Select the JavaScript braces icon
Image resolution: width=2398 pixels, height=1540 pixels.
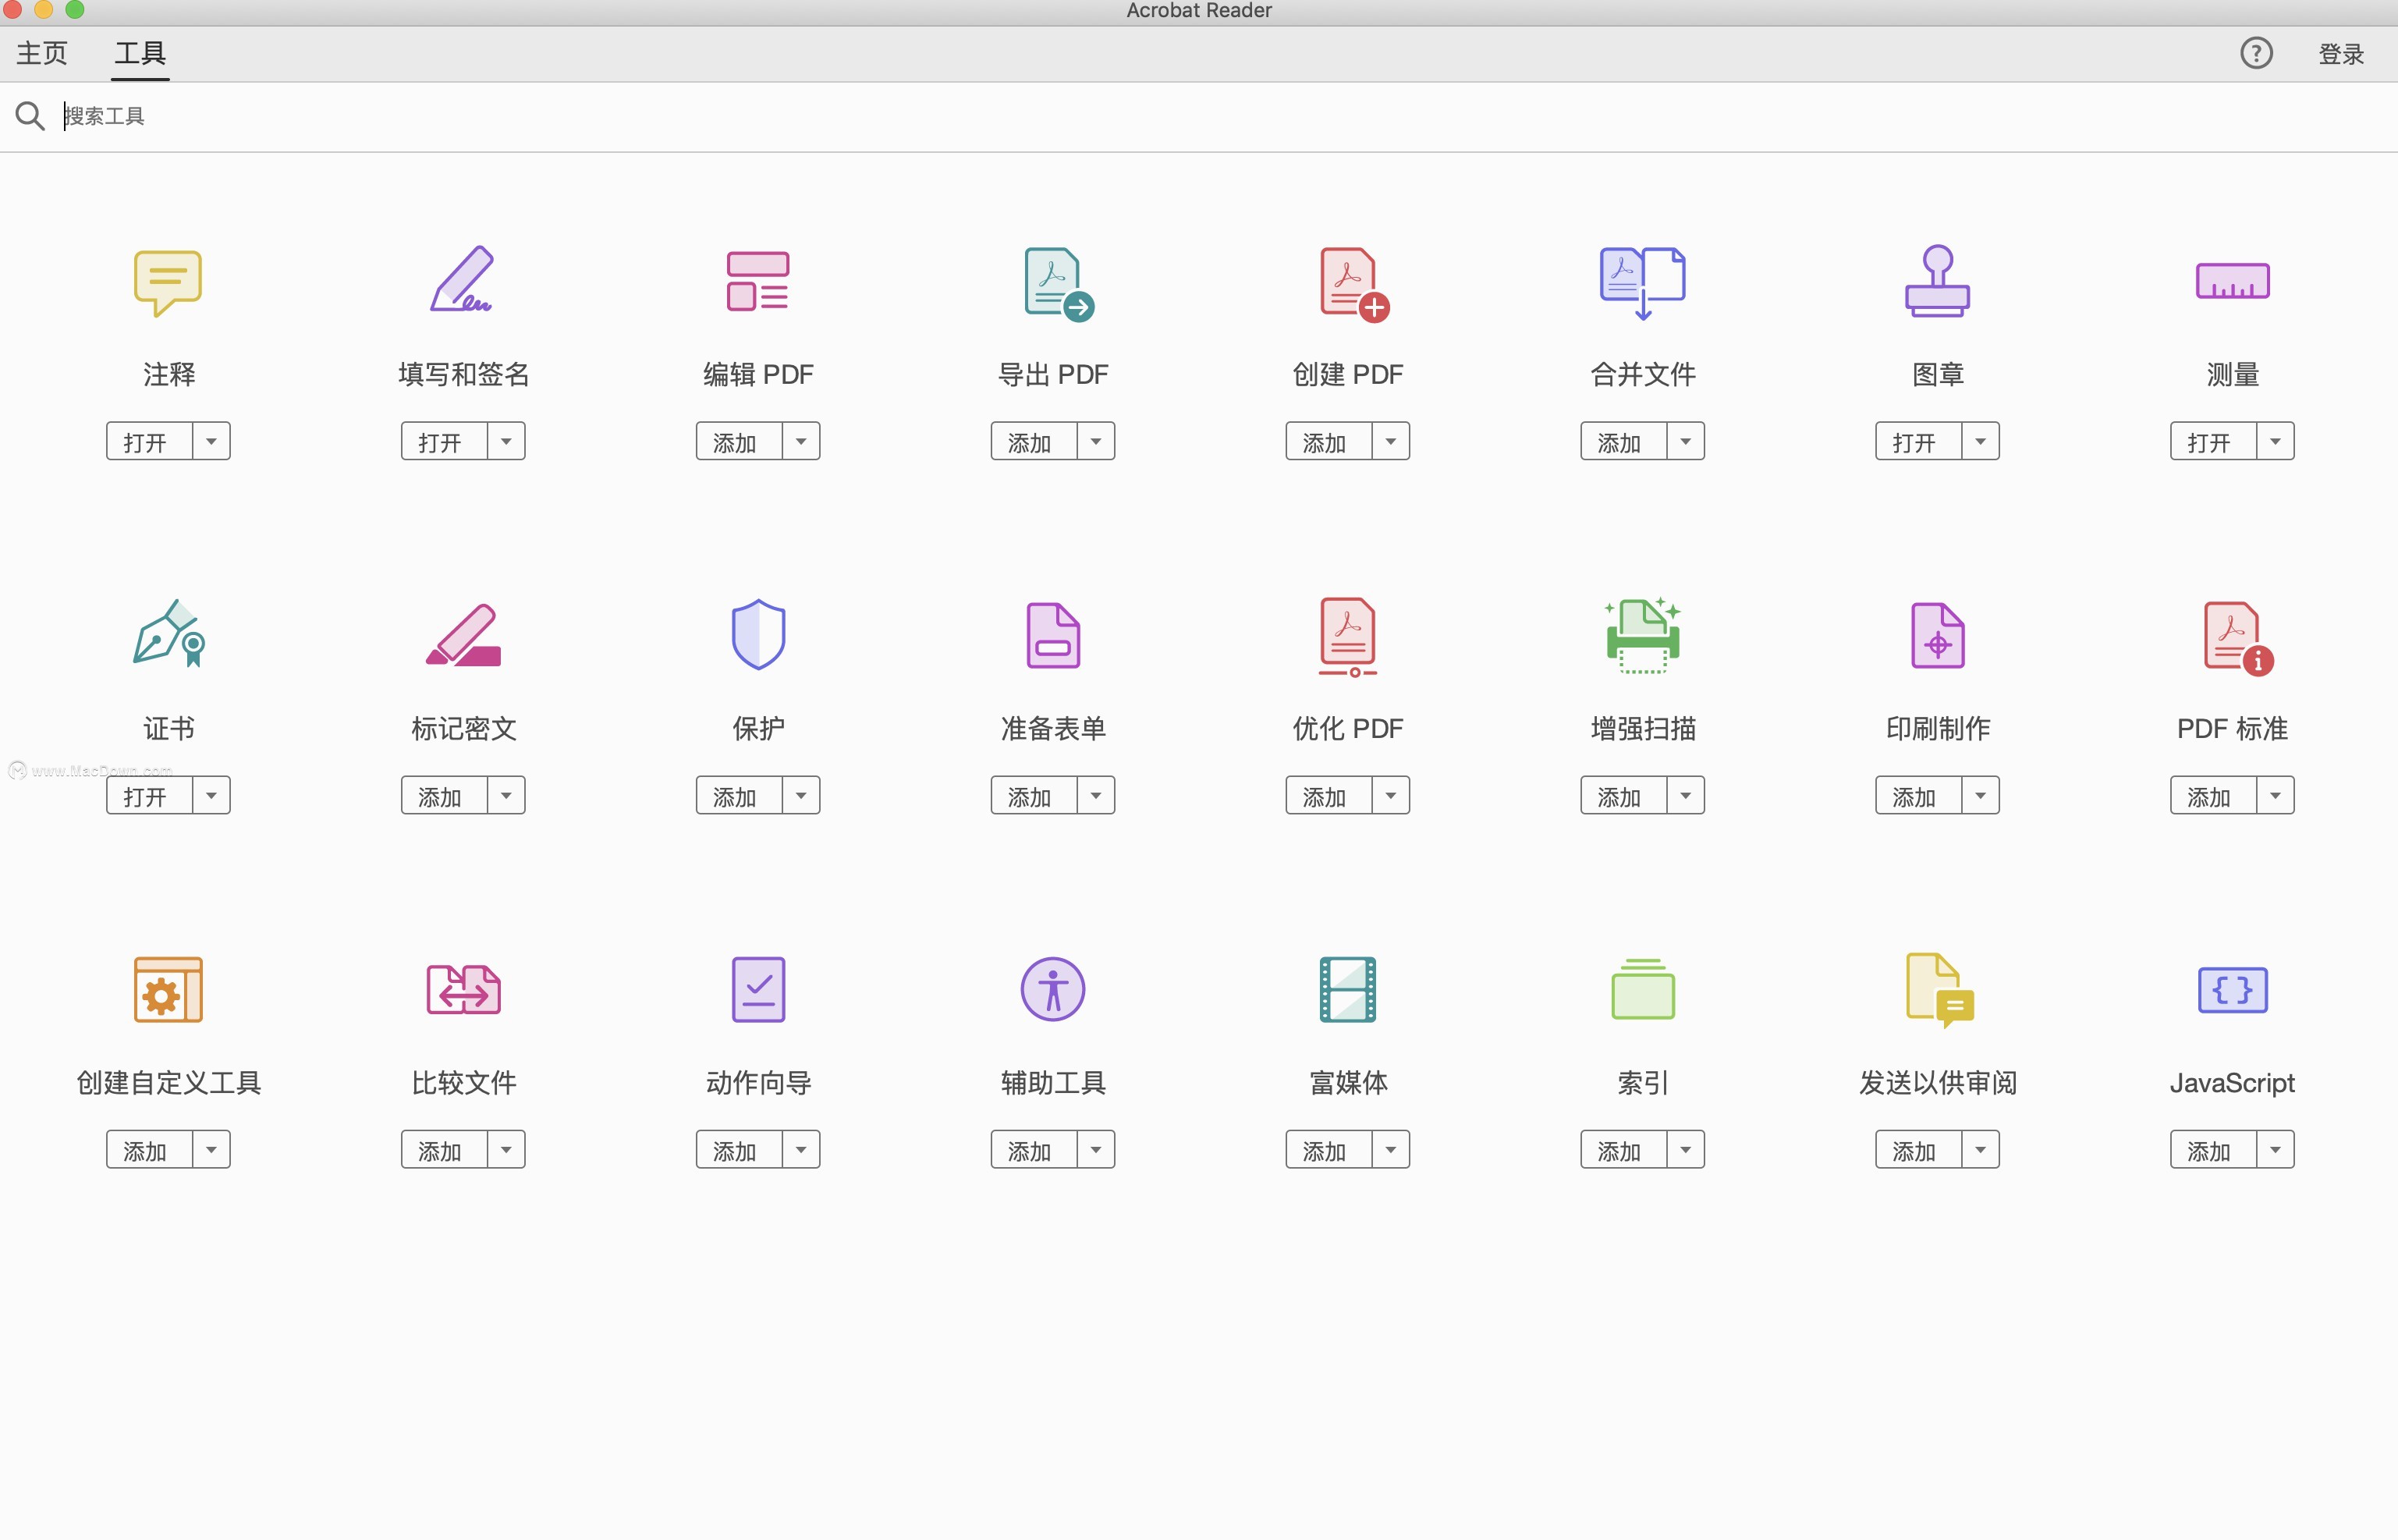[2232, 990]
